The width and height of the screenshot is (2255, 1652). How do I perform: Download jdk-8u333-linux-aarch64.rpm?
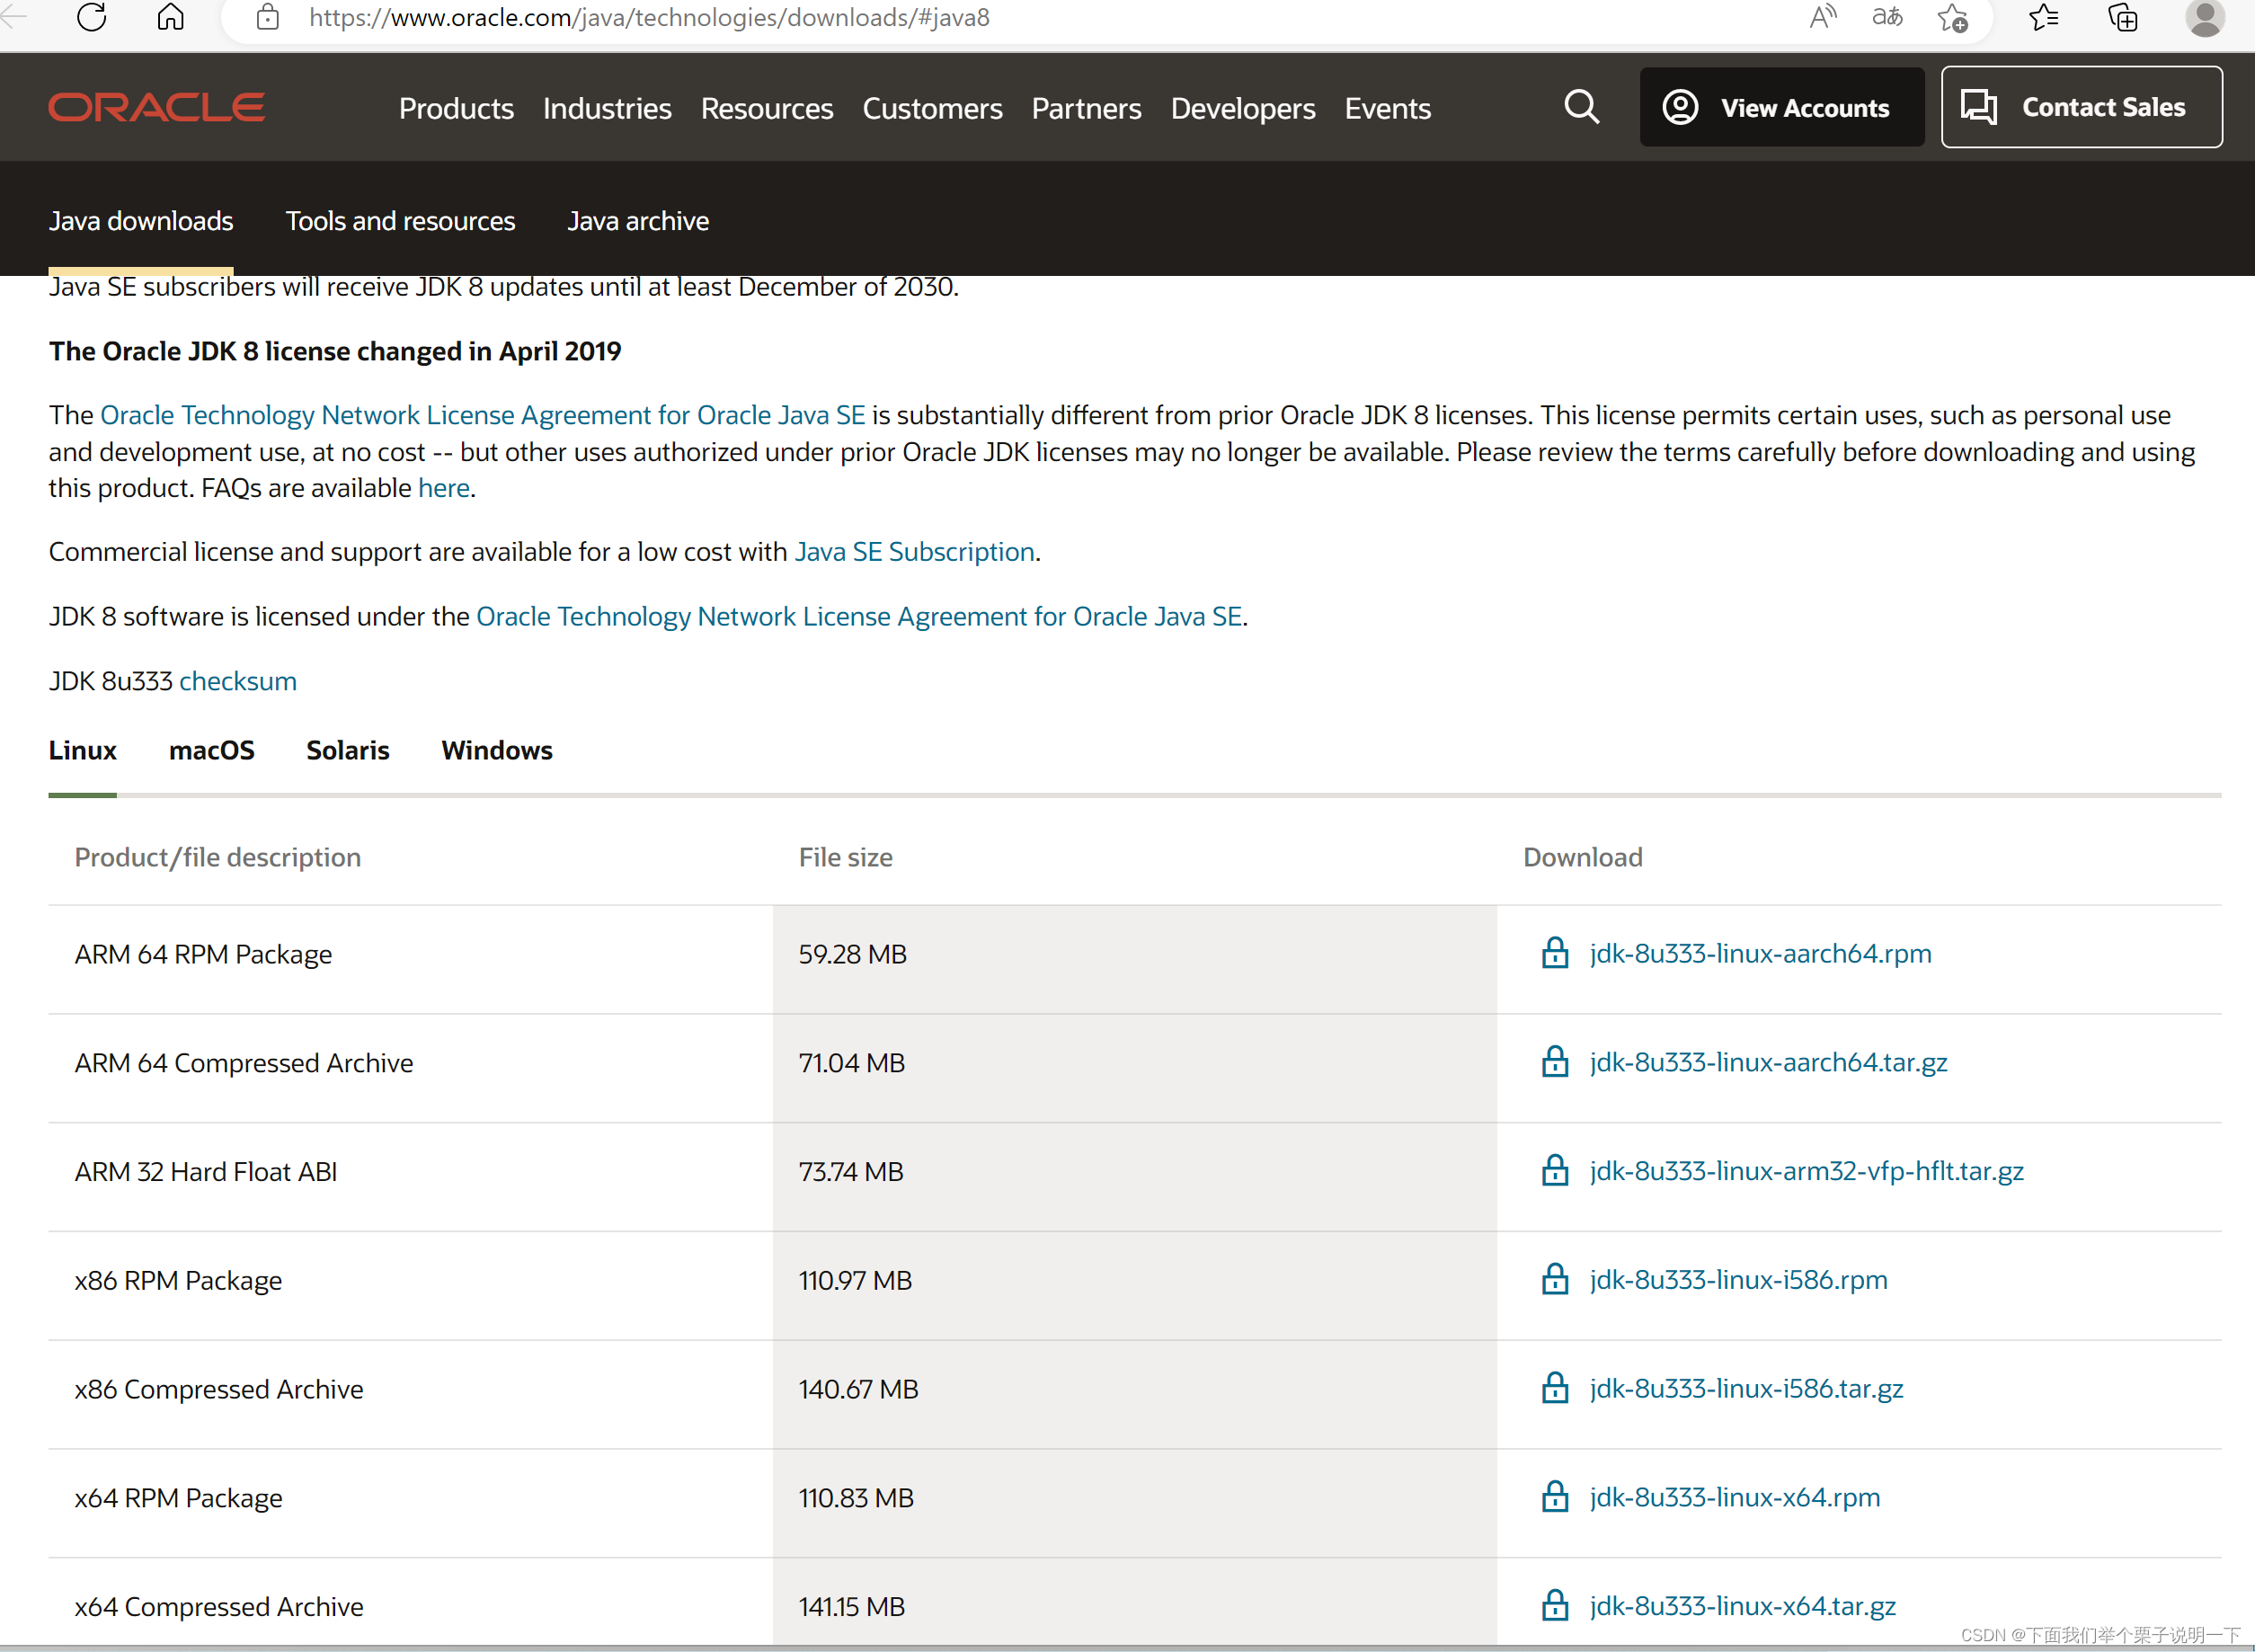[x=1760, y=953]
